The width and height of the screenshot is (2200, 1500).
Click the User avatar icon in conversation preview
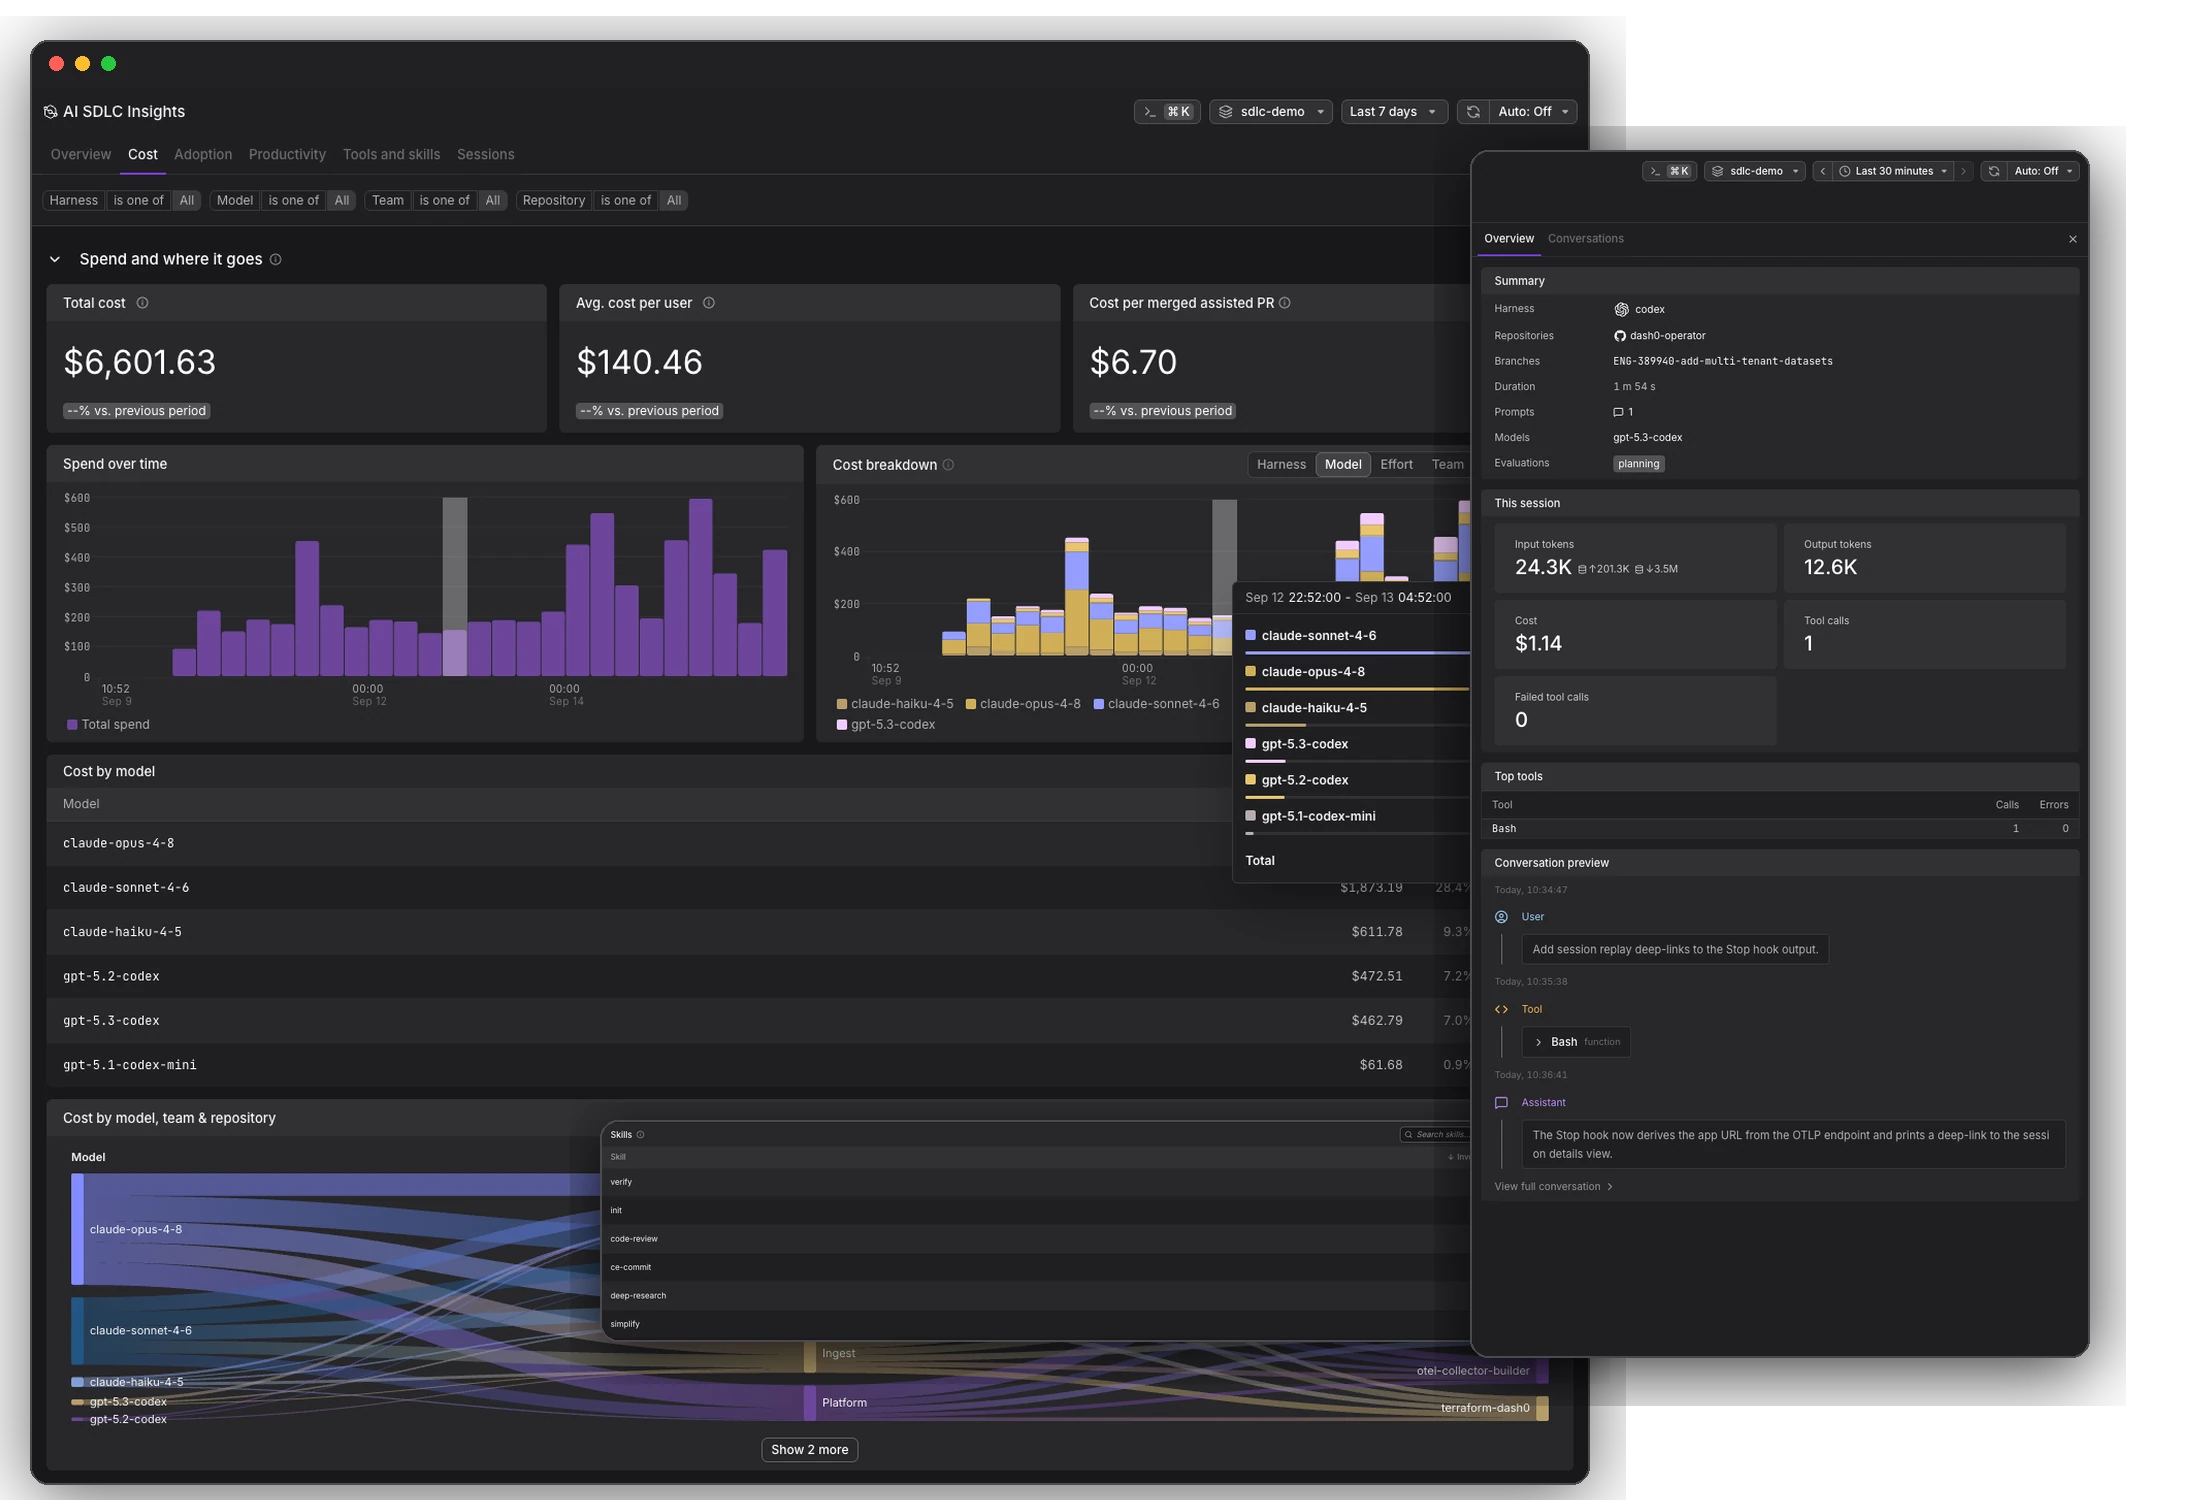(x=1501, y=917)
